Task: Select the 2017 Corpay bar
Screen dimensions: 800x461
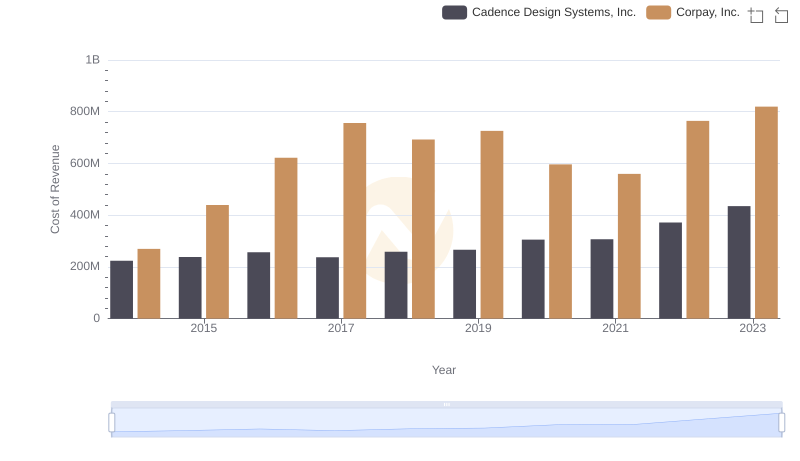Action: 355,221
